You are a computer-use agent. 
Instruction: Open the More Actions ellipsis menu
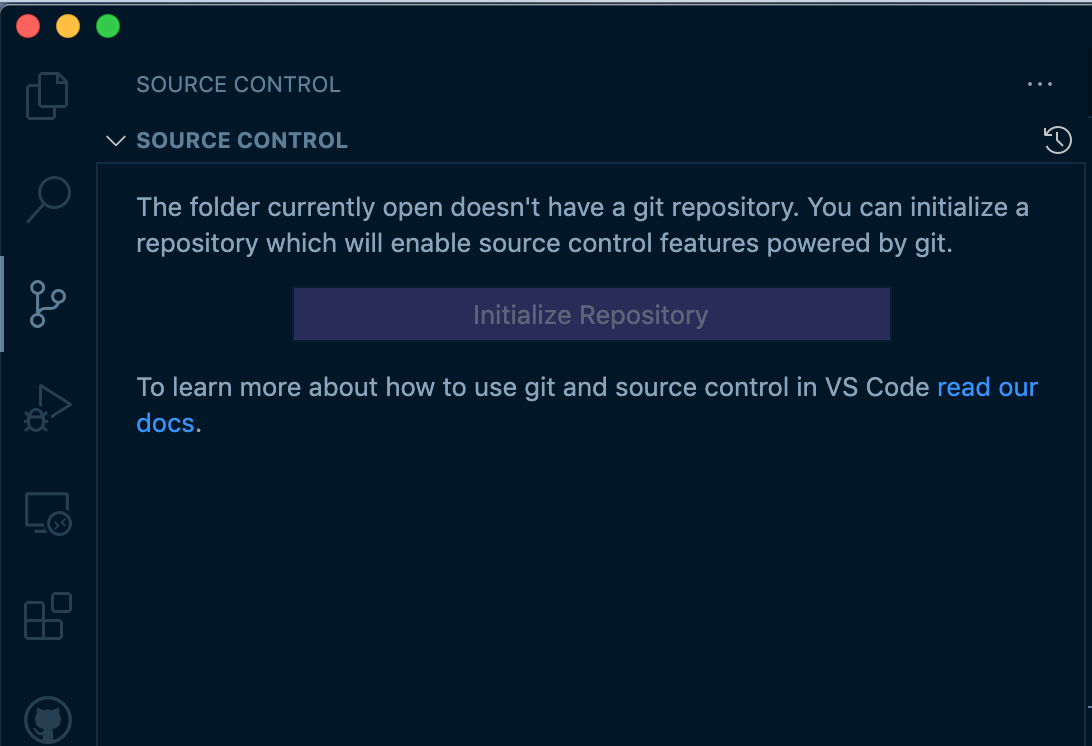click(x=1039, y=84)
